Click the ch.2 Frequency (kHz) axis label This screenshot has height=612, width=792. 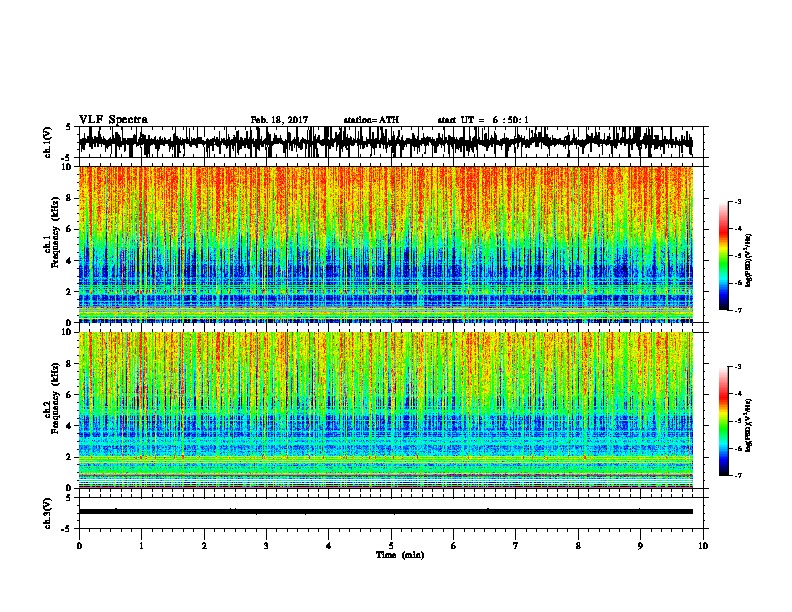point(51,398)
